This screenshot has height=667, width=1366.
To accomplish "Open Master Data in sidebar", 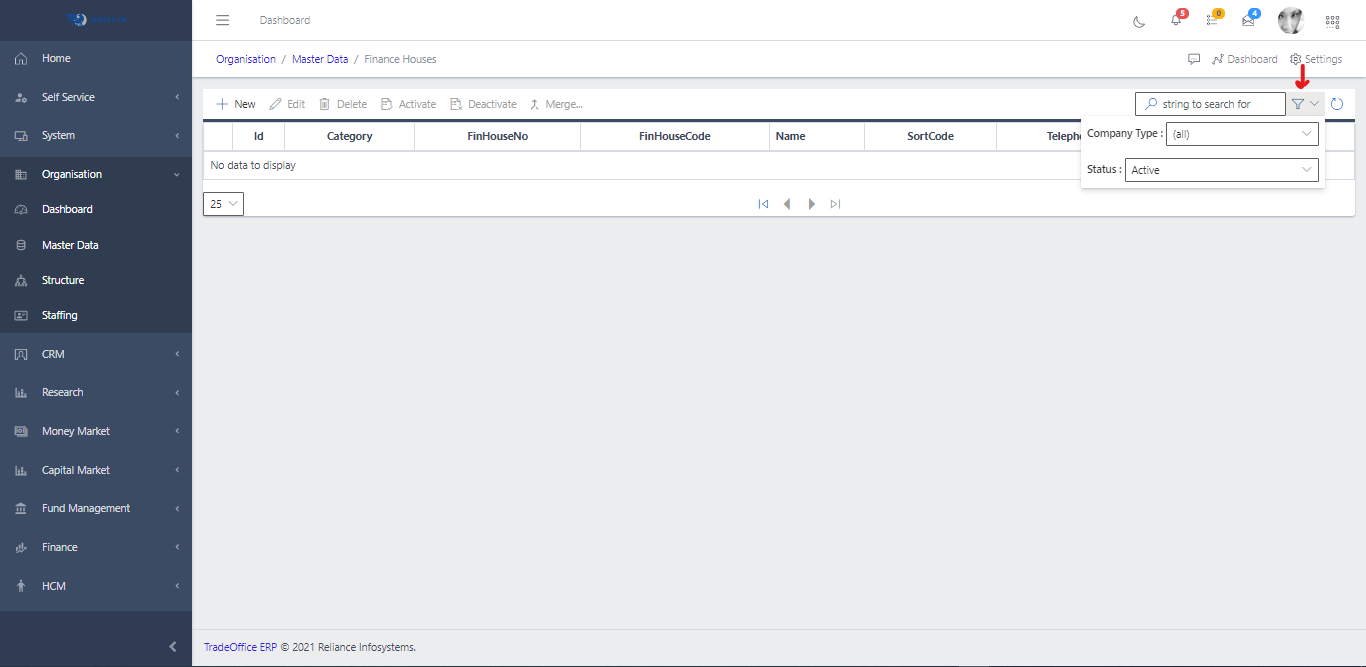I will (70, 245).
